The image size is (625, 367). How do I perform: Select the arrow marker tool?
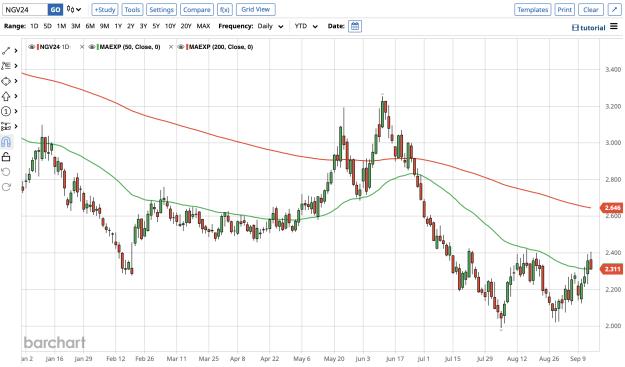6,96
